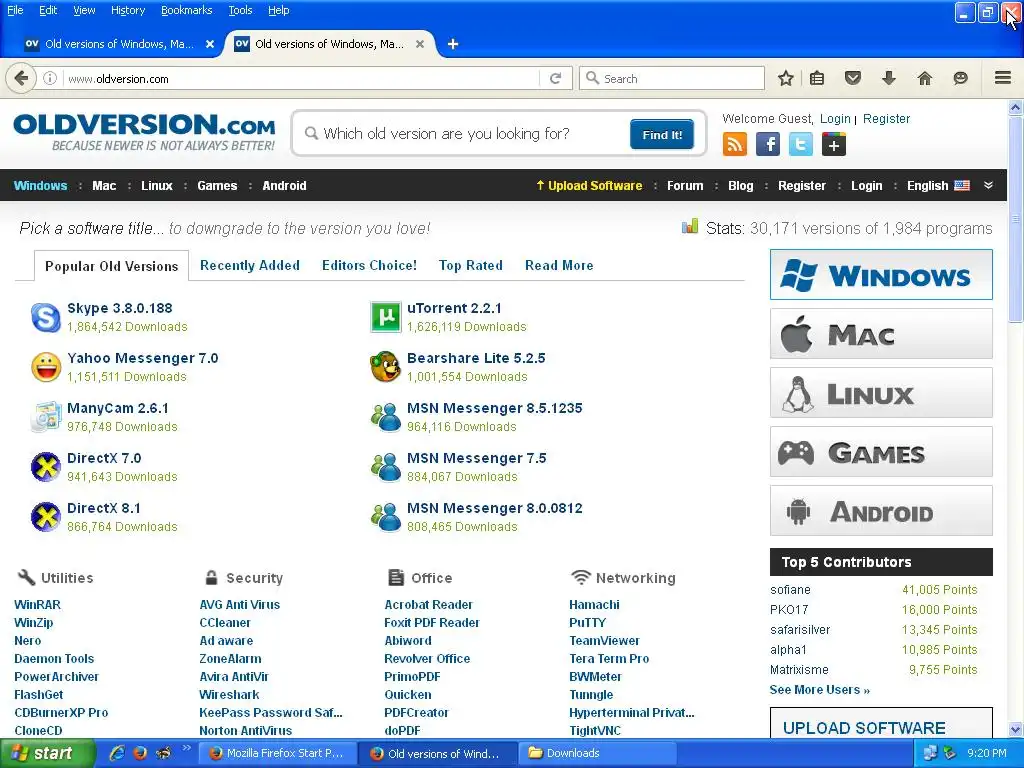The width and height of the screenshot is (1024, 768).
Task: Open a new tab with plus button
Action: [x=453, y=44]
